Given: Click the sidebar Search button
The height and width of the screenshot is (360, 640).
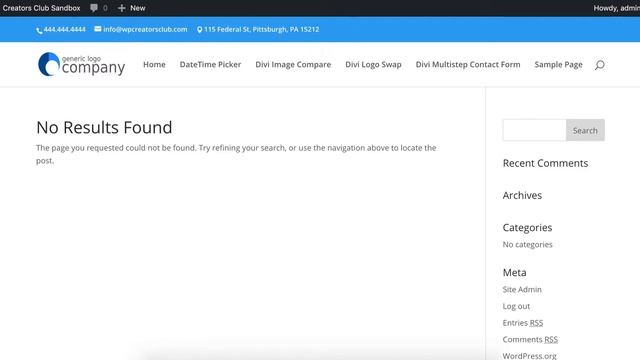Looking at the screenshot, I should tap(585, 130).
